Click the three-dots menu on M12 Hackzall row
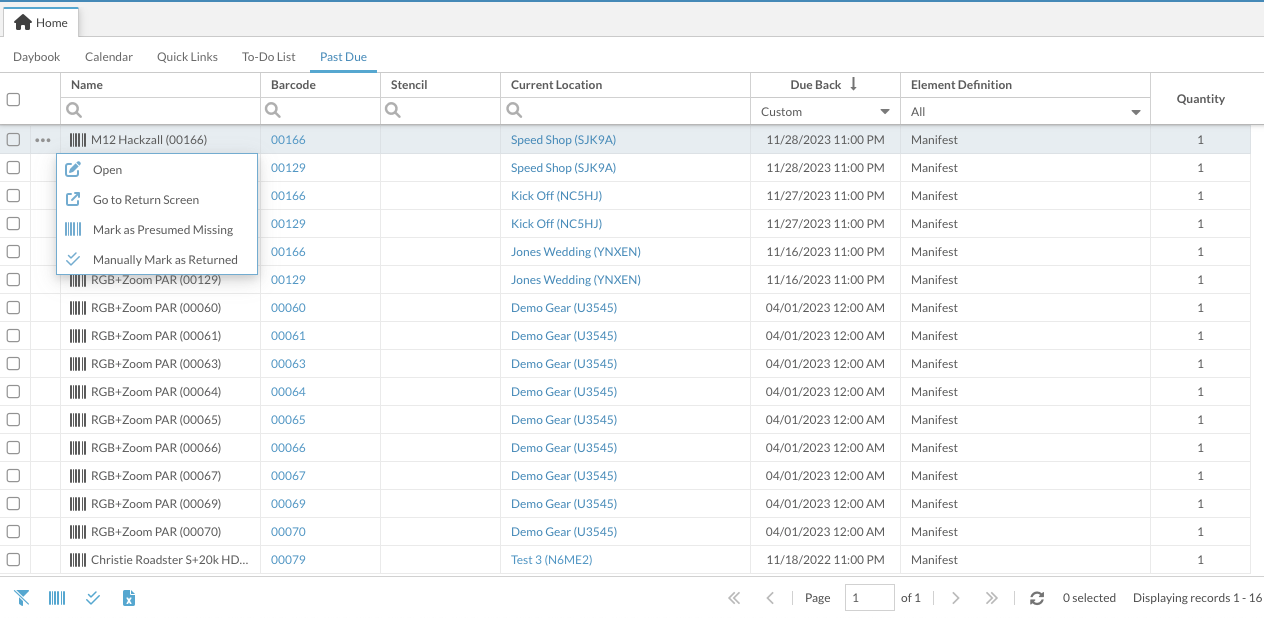The image size is (1264, 618). [x=42, y=140]
